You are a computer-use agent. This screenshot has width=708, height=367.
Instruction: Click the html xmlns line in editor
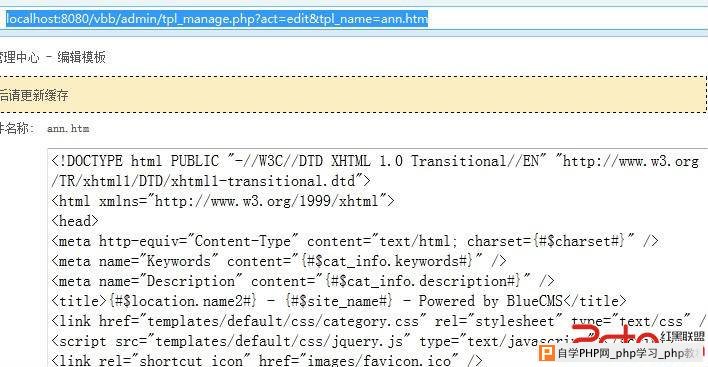click(x=223, y=201)
